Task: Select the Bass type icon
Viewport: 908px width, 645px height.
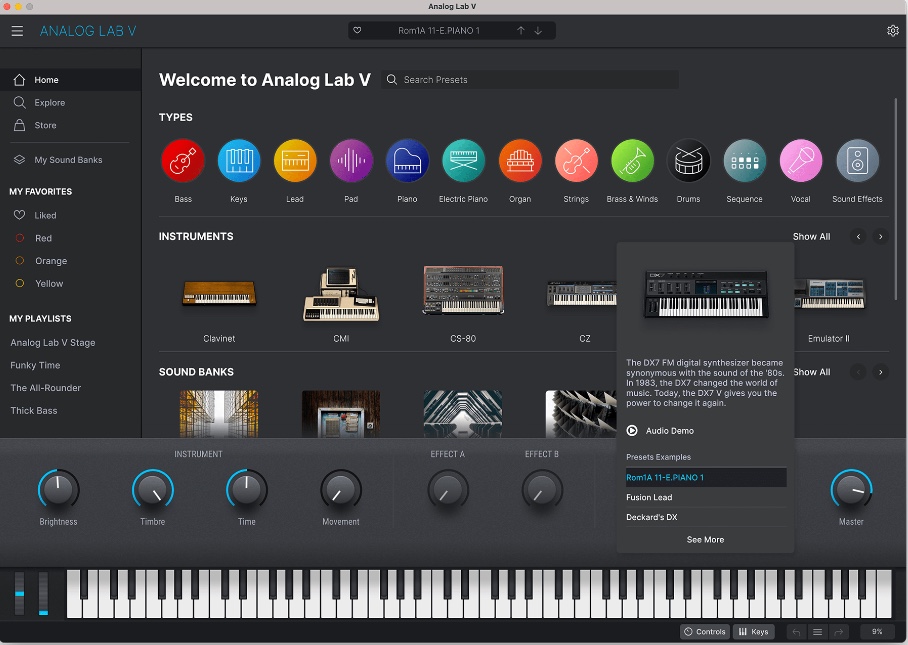Action: [x=183, y=160]
